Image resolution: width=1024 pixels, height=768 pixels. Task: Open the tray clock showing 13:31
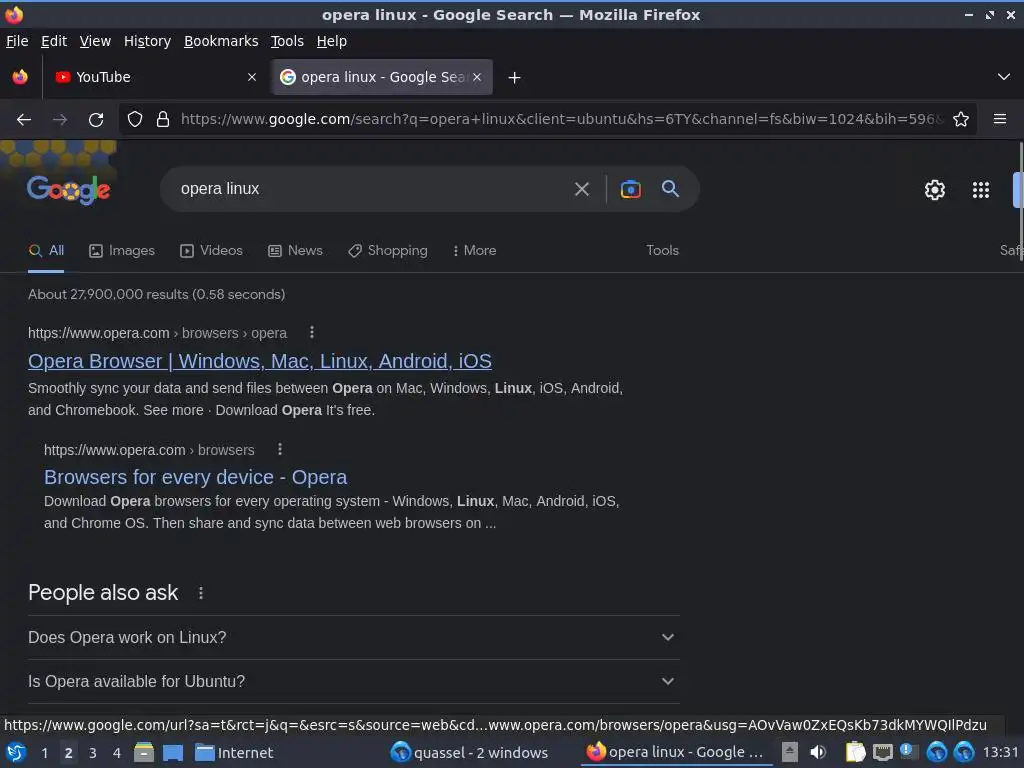(x=1000, y=752)
